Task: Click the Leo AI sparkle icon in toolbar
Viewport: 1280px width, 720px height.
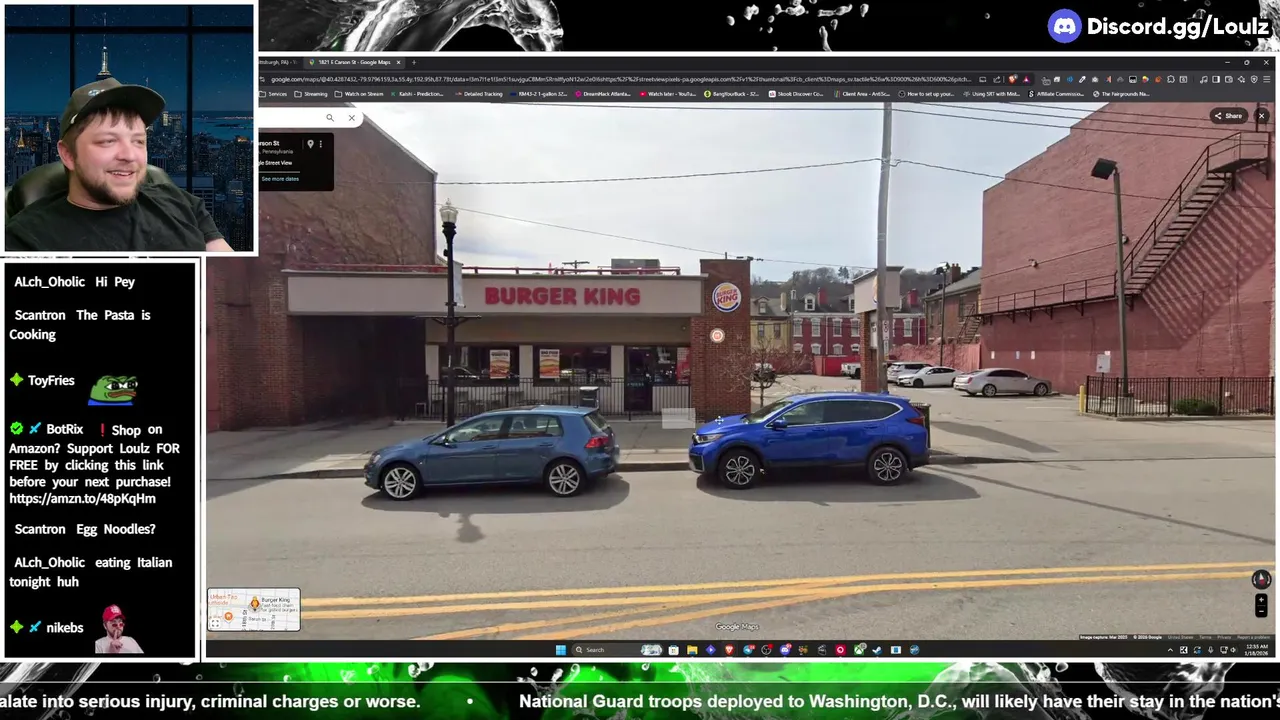Action: (x=1241, y=79)
